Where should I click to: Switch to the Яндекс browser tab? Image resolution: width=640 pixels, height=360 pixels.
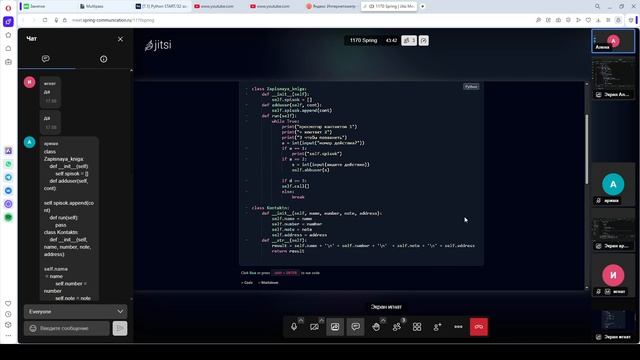(331, 6)
